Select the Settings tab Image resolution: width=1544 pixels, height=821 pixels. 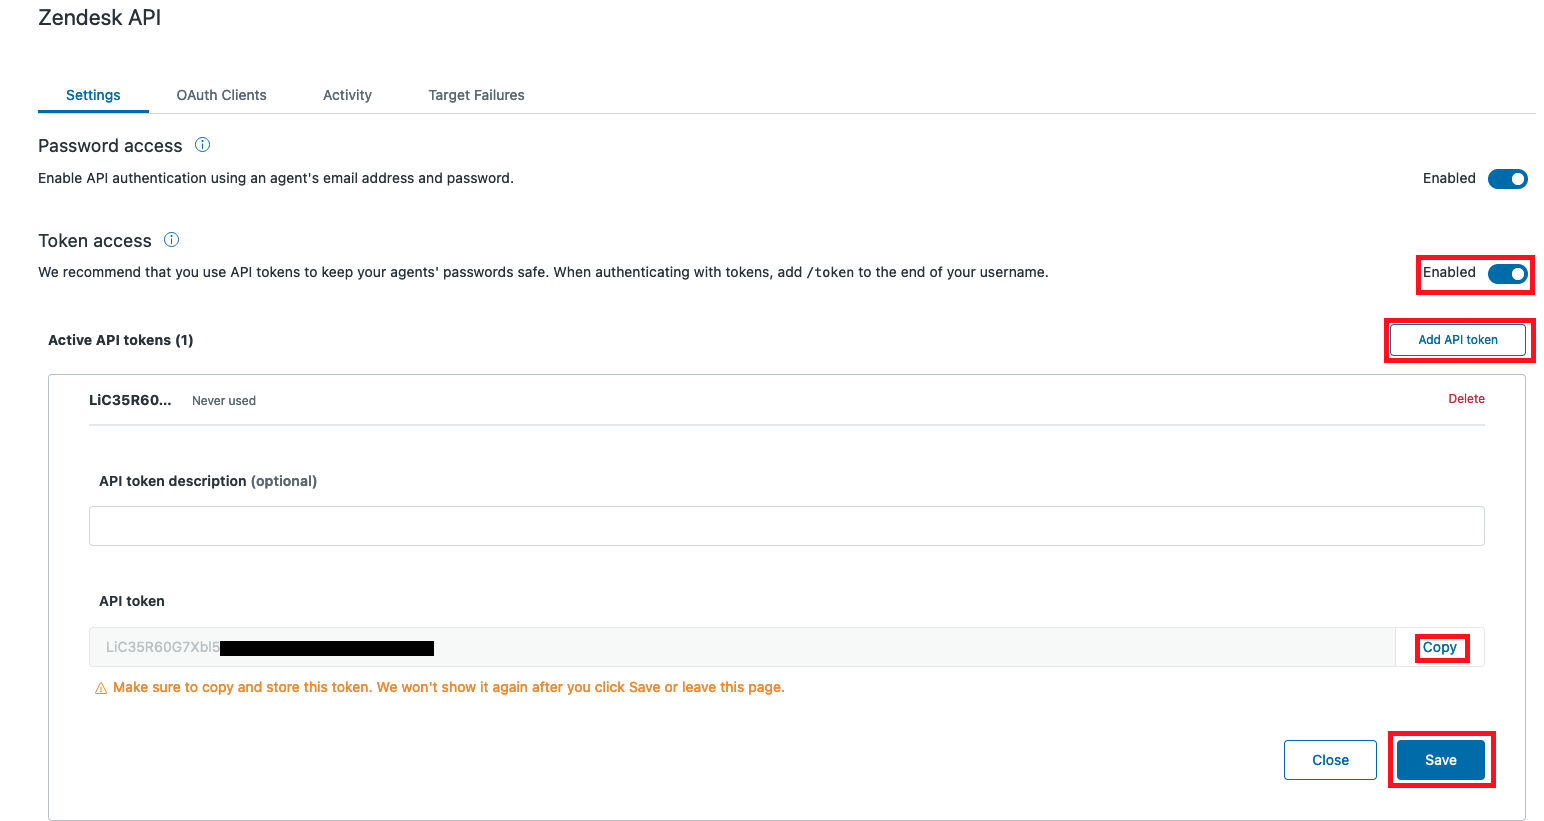coord(93,95)
